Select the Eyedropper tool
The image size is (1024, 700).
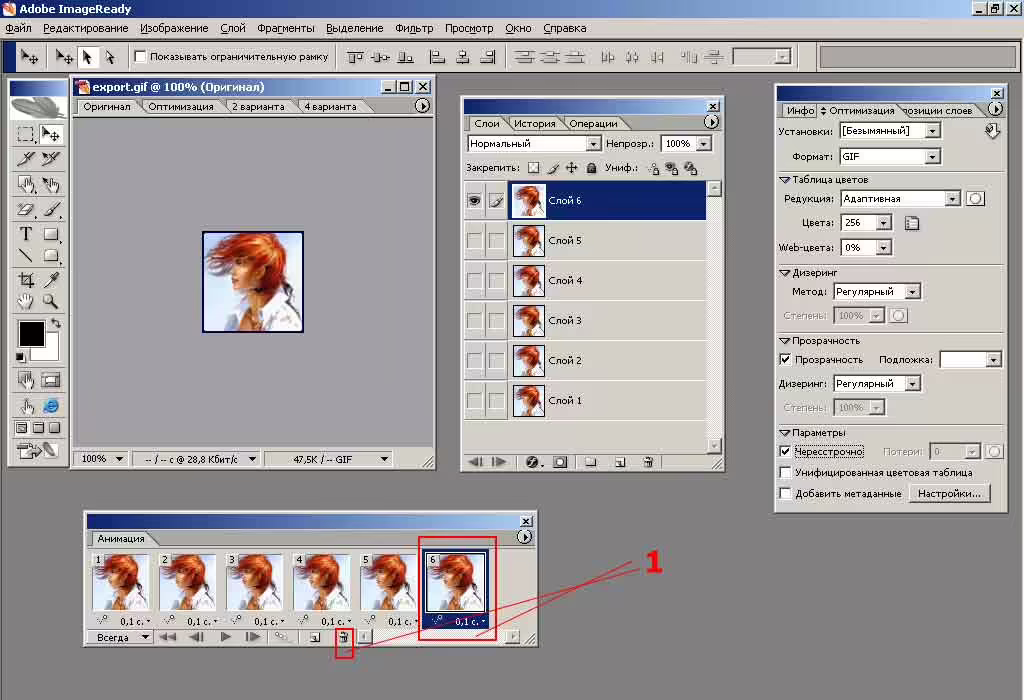[x=50, y=280]
